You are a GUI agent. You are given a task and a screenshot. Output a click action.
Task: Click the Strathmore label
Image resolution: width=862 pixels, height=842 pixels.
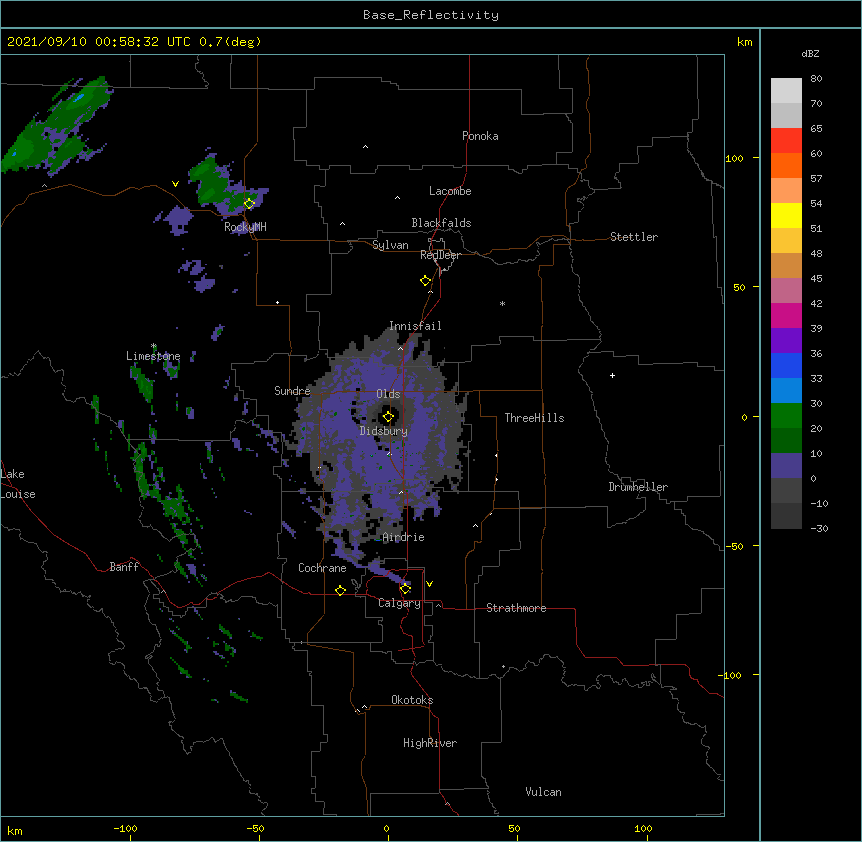[x=516, y=608]
